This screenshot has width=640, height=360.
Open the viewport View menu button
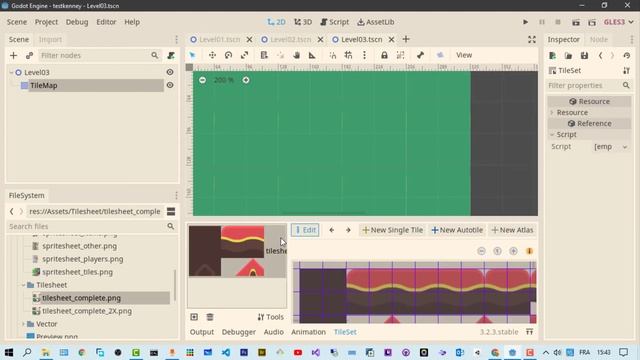[464, 55]
